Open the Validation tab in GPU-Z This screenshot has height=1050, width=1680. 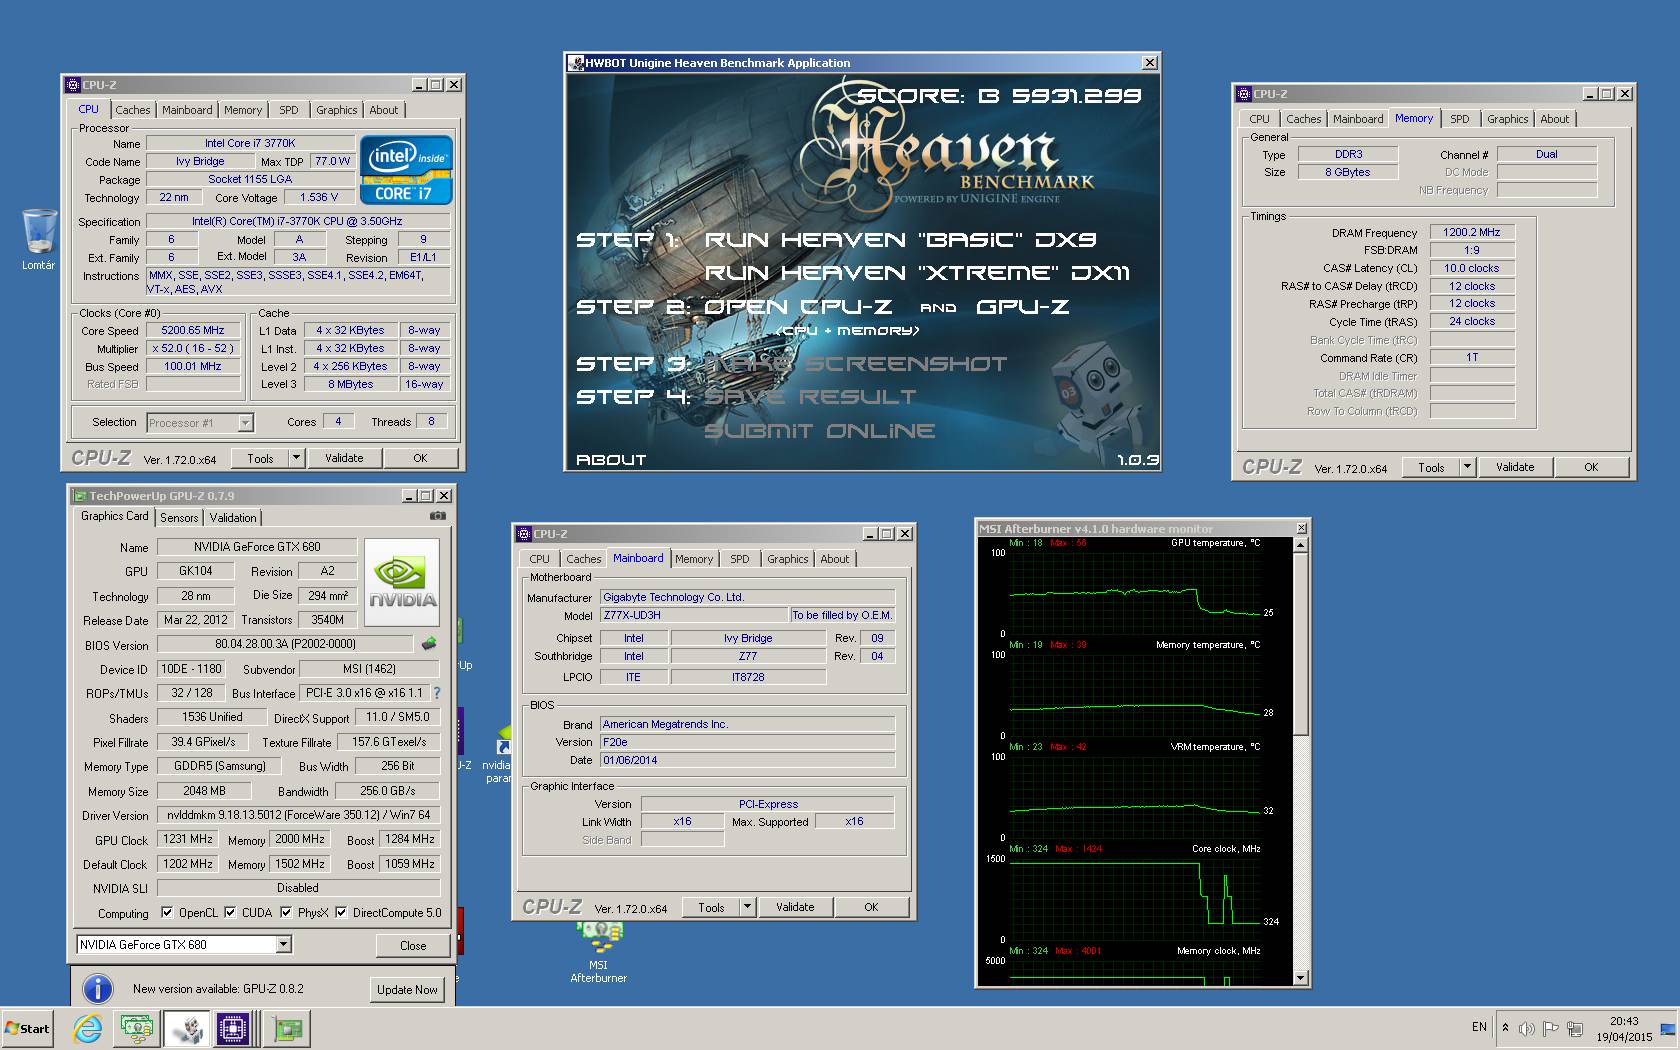click(x=232, y=517)
